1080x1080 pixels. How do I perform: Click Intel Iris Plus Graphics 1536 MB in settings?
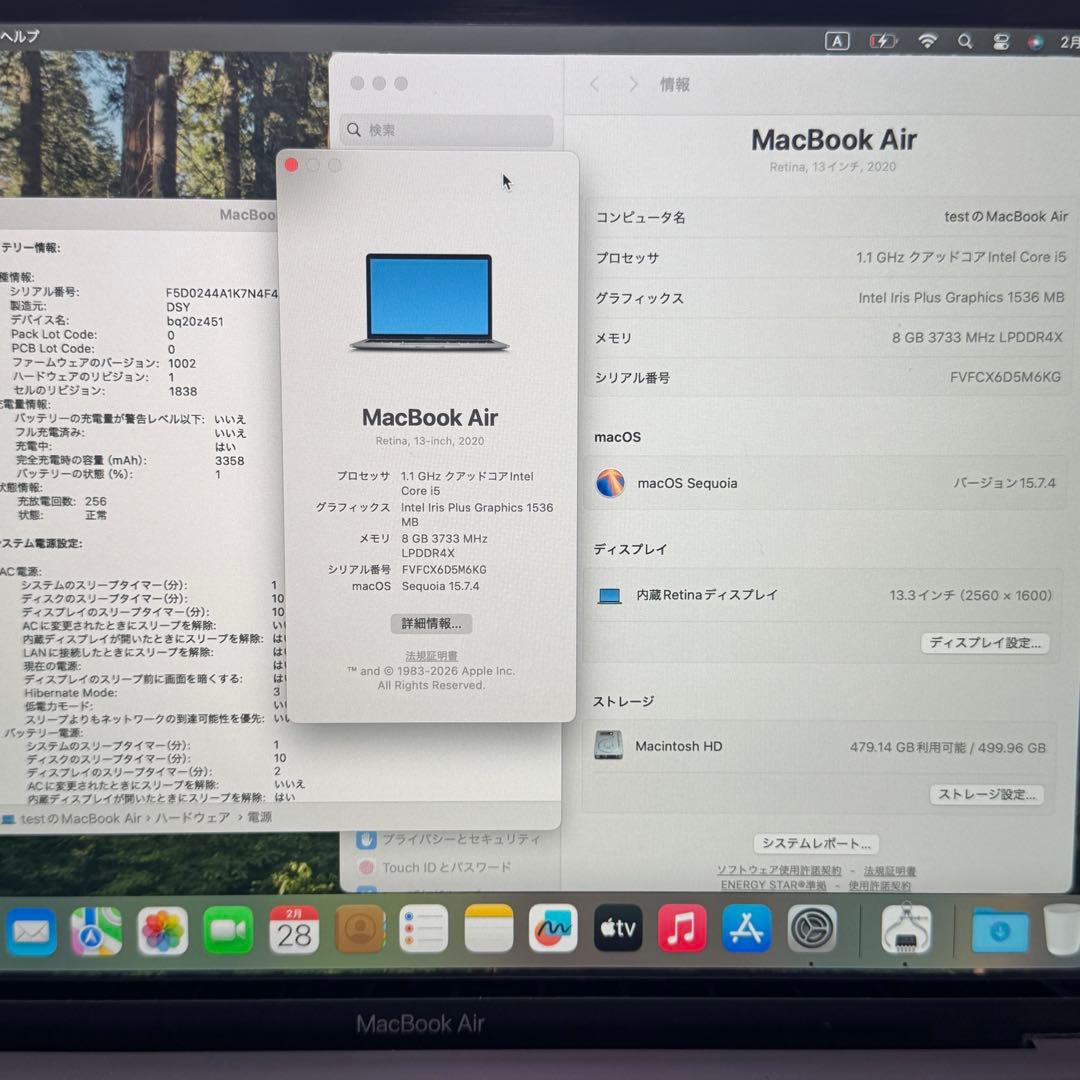pos(961,298)
